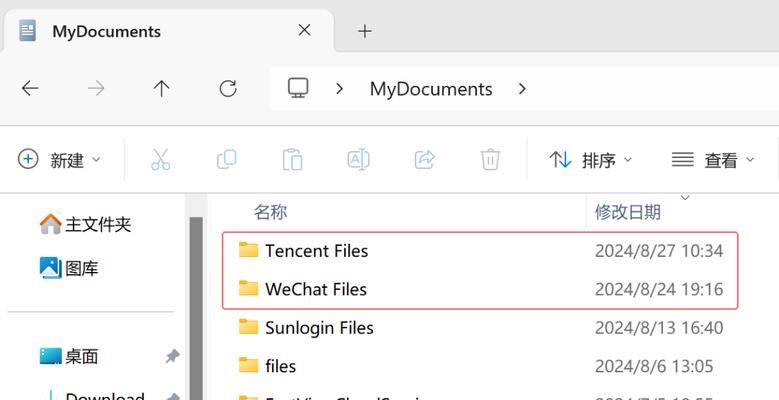Click the Paste clipboard icon
This screenshot has height=400, width=779.
[x=293, y=160]
